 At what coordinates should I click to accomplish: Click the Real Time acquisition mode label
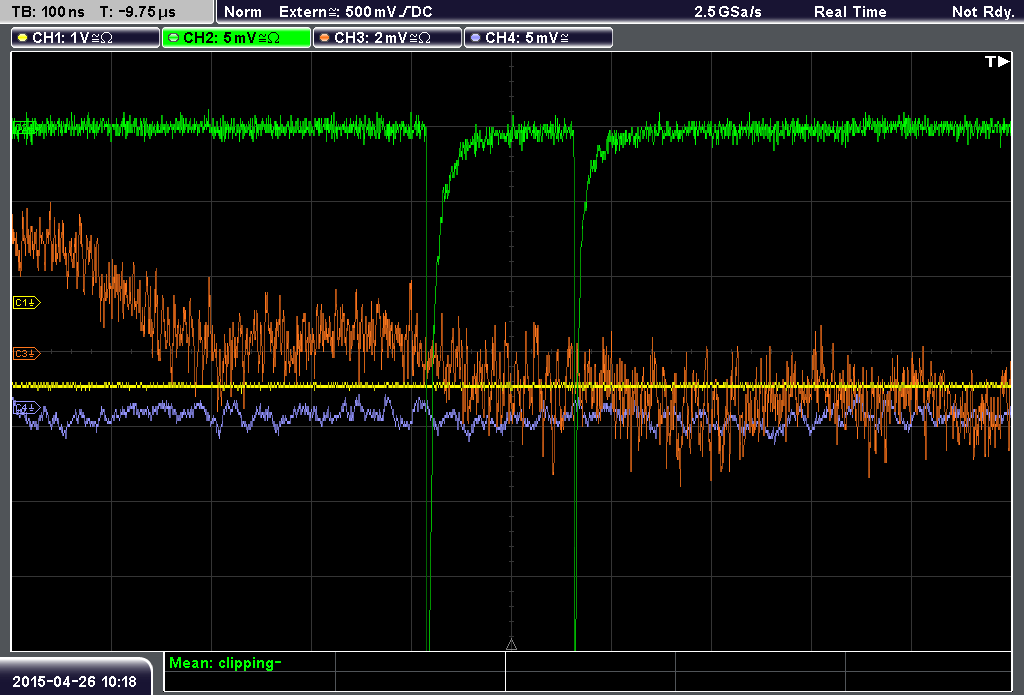click(850, 12)
